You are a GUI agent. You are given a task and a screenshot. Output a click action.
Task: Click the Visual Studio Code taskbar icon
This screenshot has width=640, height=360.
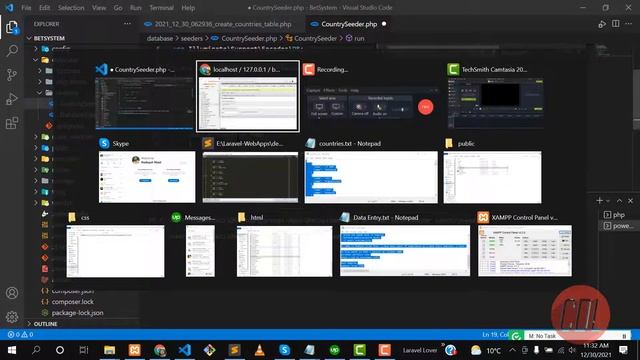pos(185,350)
